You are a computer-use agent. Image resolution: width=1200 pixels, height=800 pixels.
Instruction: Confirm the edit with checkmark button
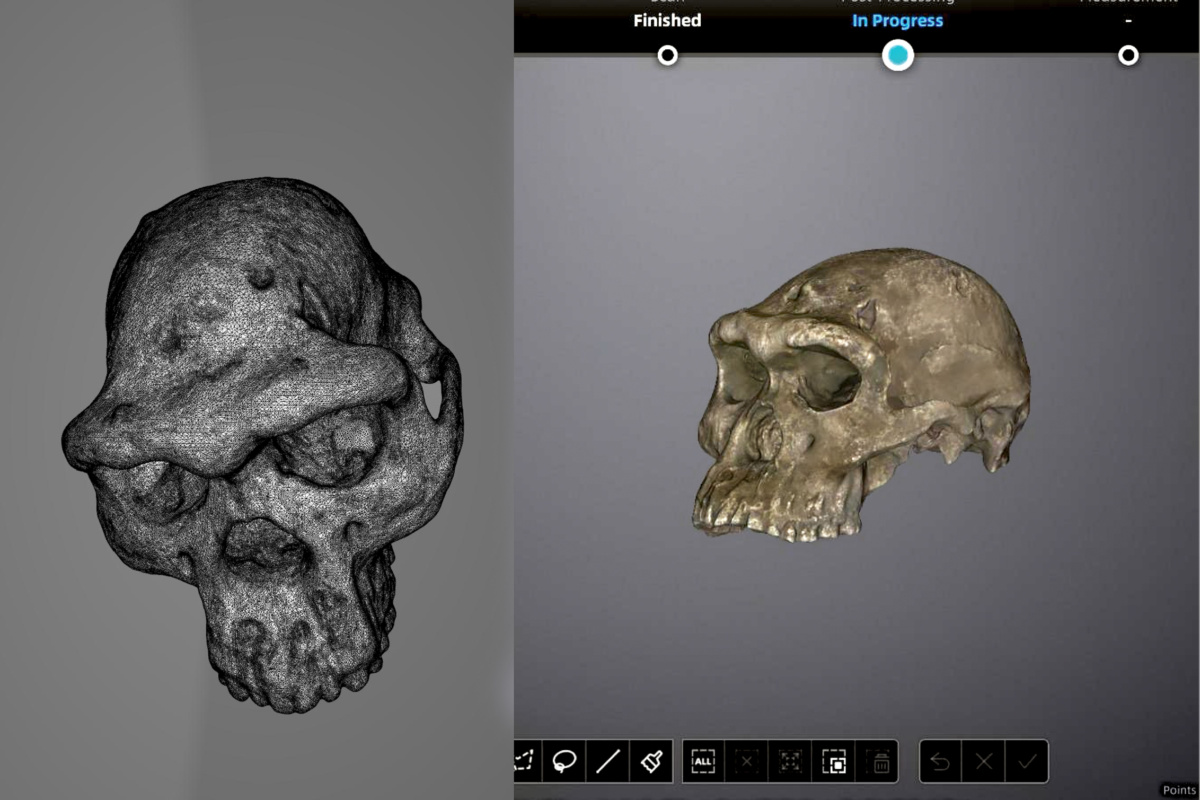(1027, 762)
